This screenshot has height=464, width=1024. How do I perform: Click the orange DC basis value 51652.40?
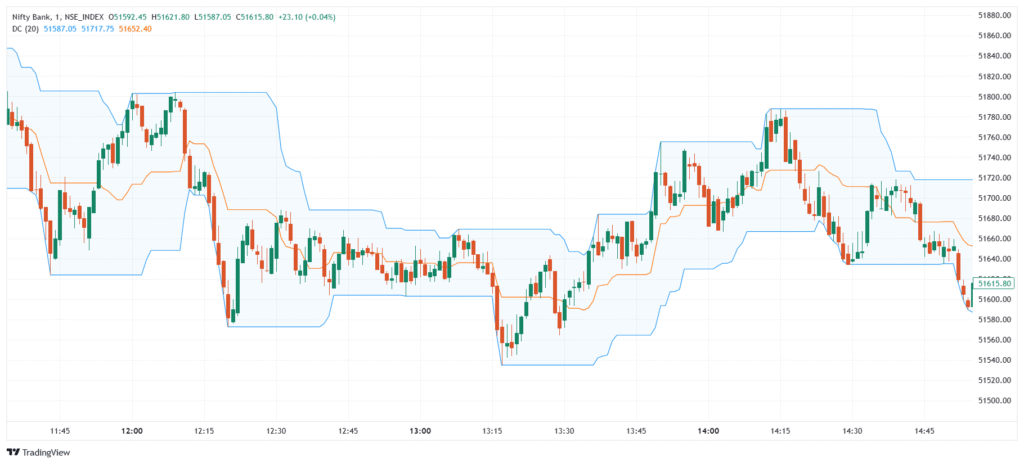point(135,29)
